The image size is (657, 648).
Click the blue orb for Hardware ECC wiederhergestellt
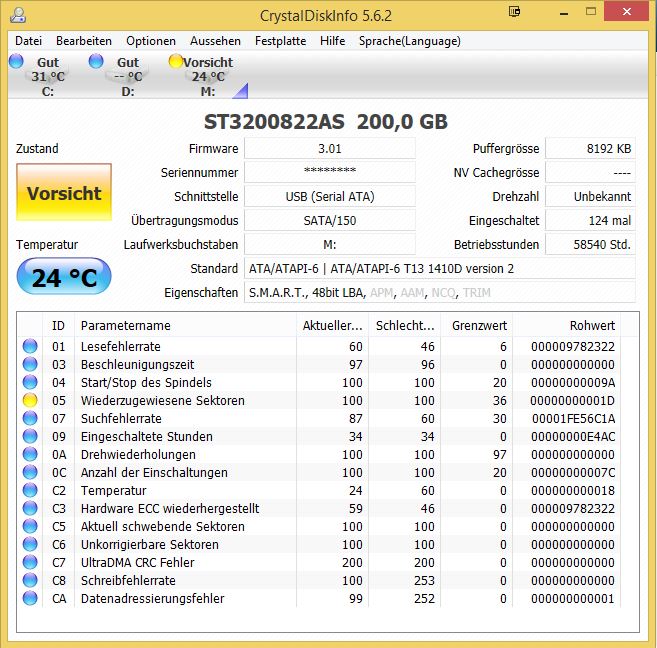point(30,509)
